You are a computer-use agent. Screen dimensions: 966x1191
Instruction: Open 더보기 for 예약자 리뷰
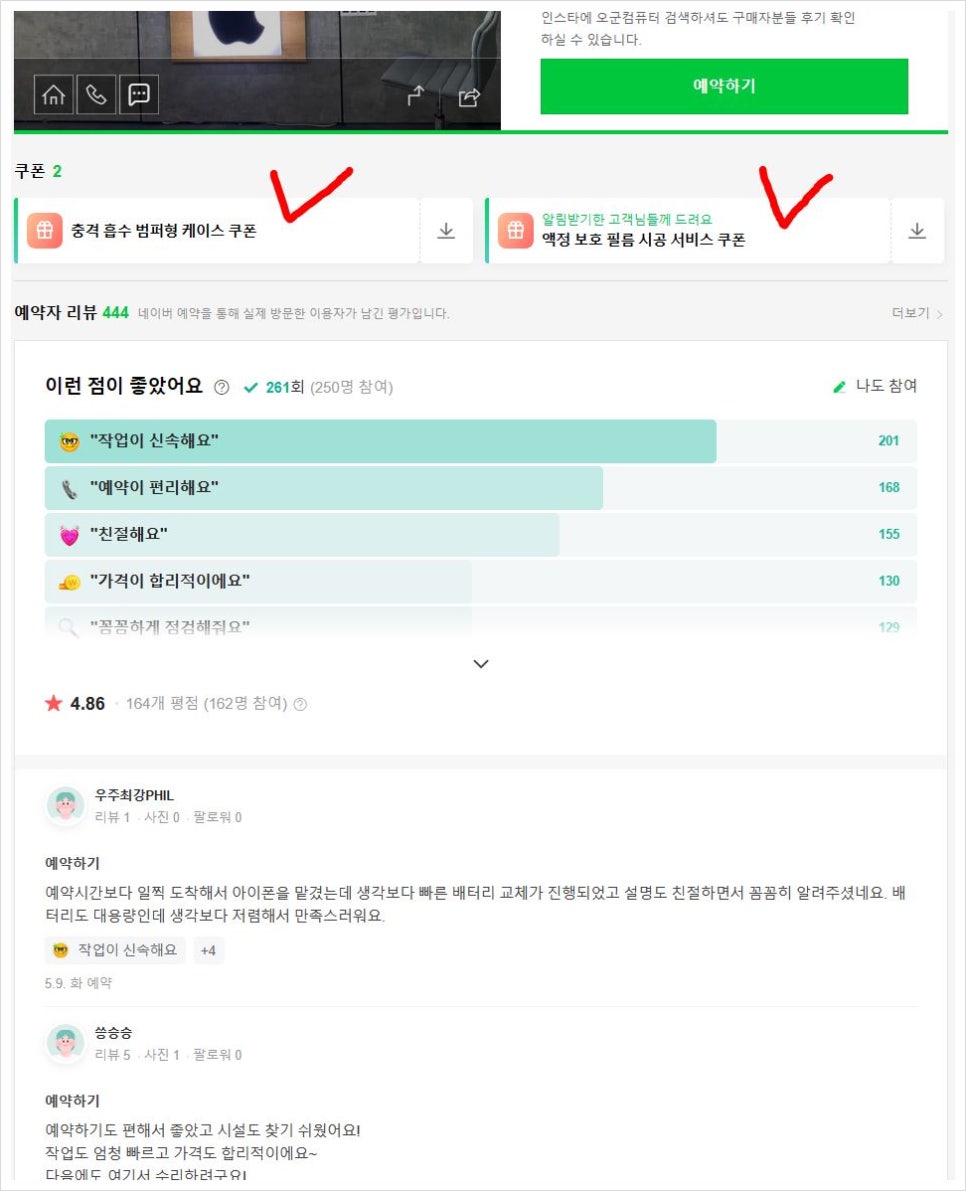tap(917, 313)
